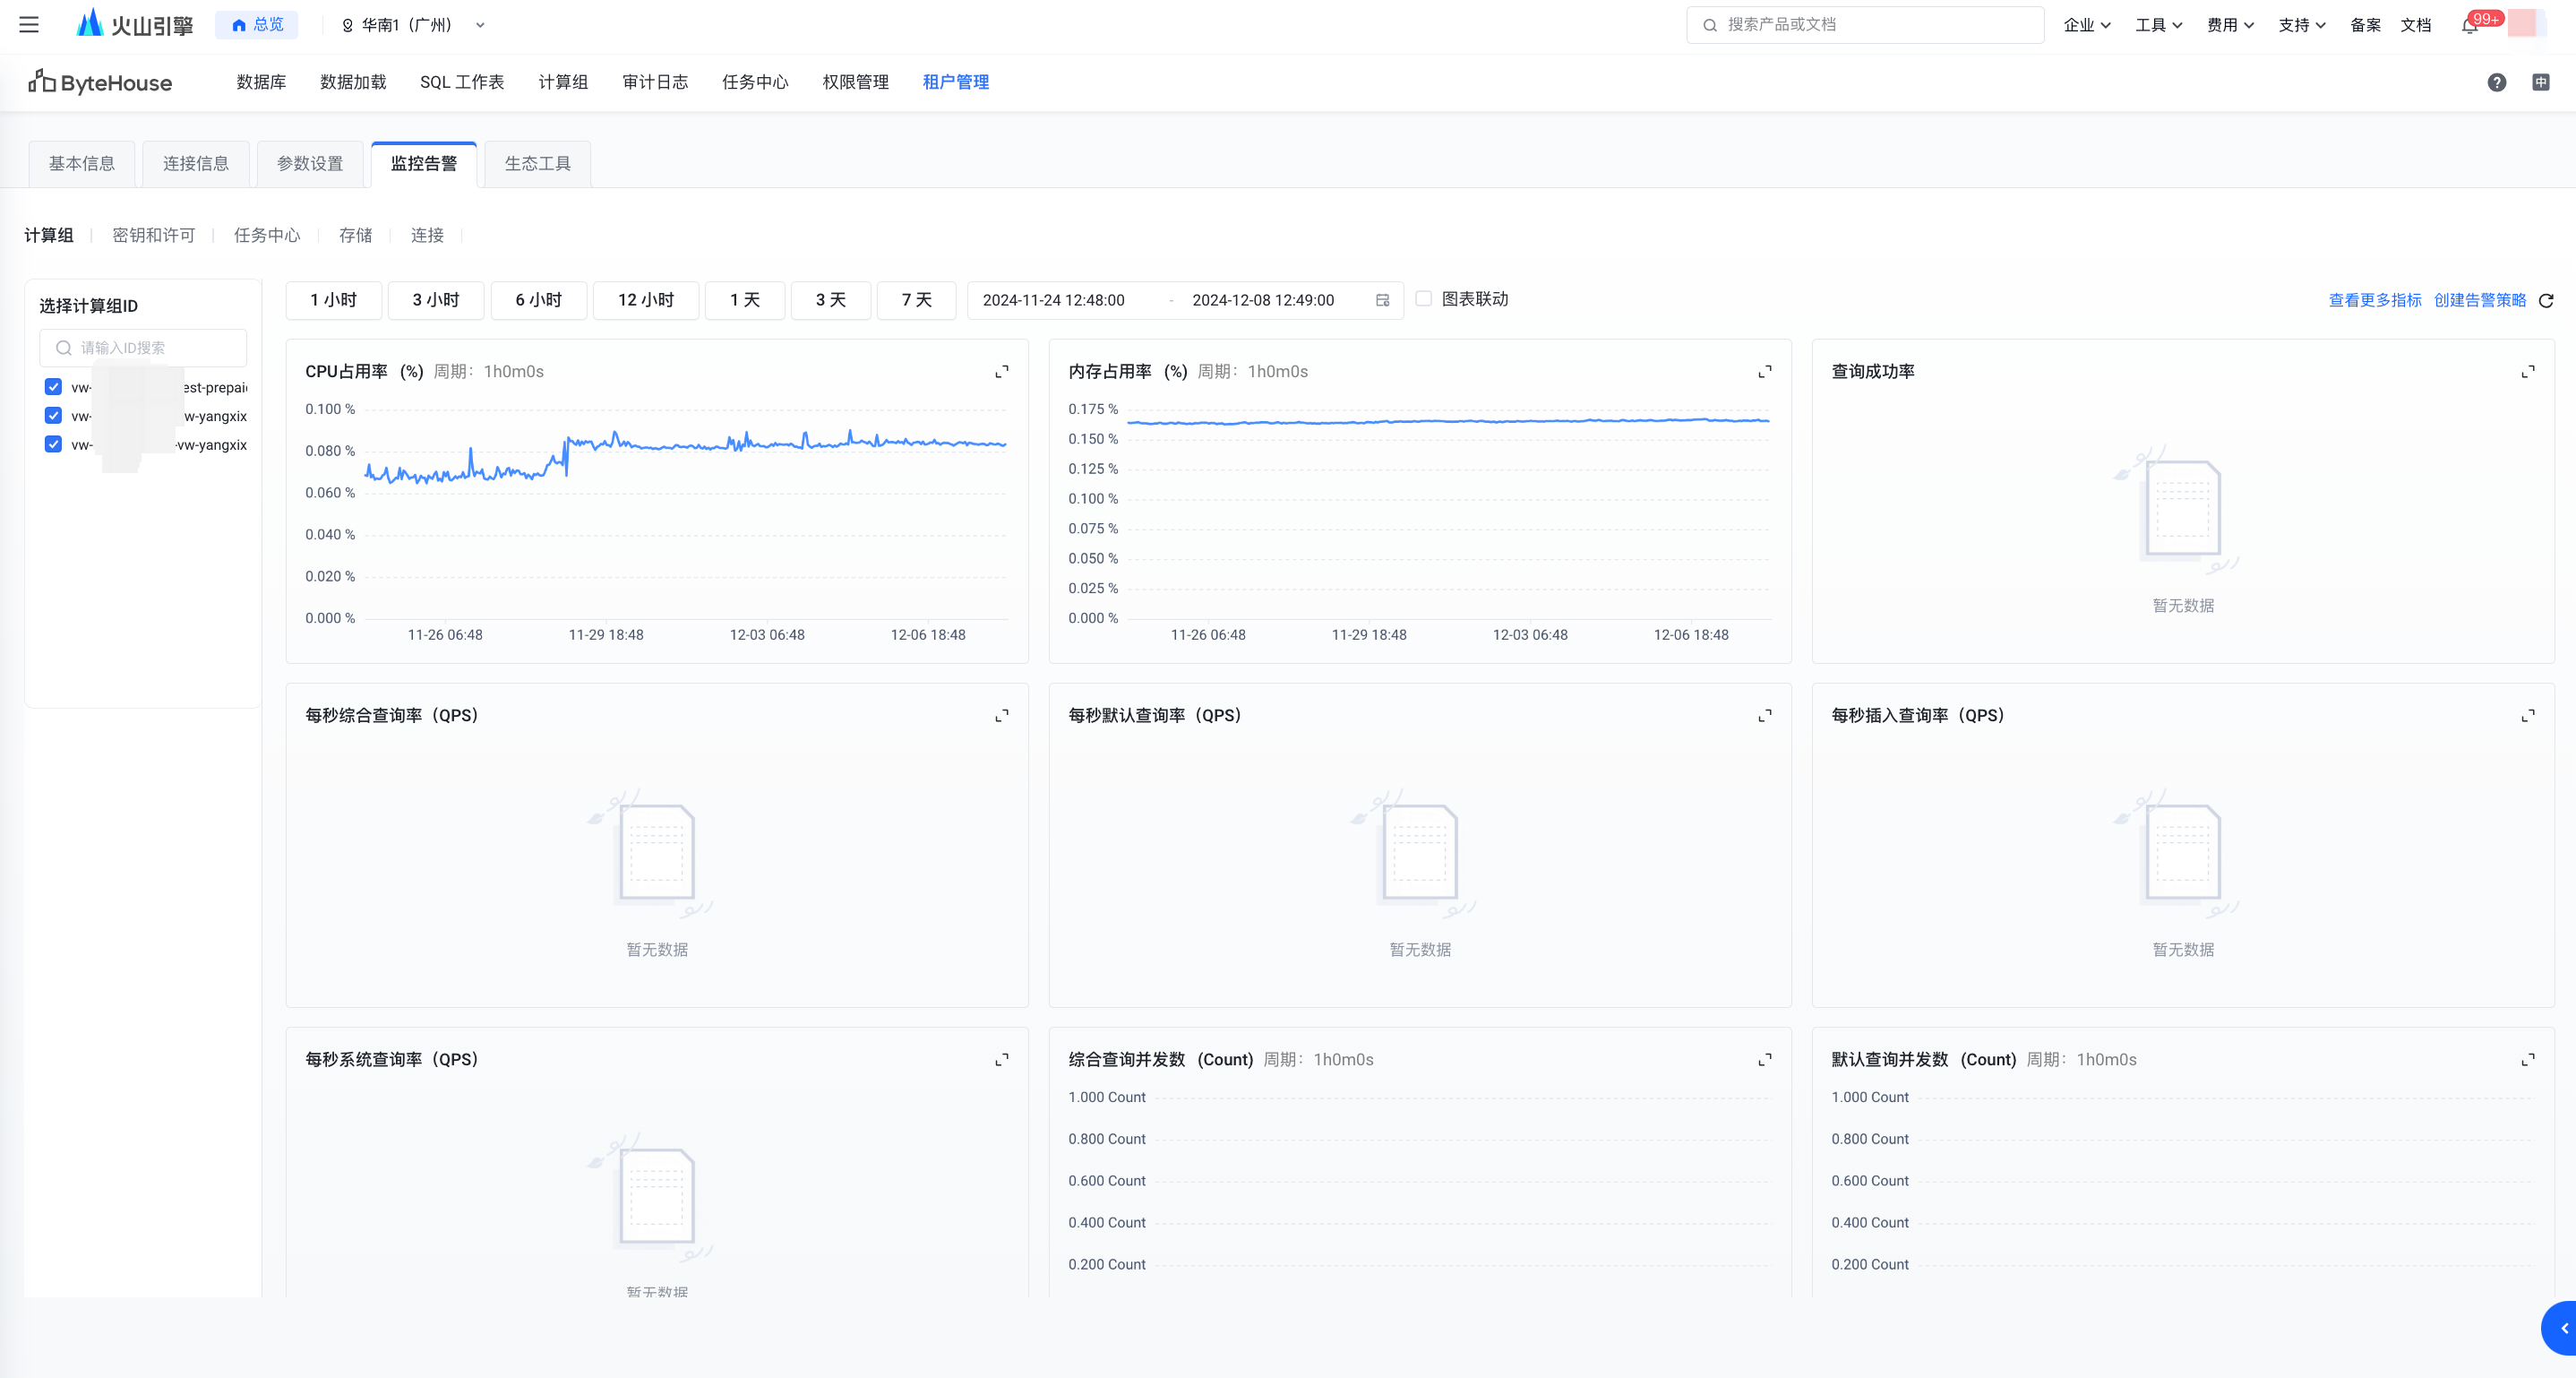Expand the 工具 menu

pyautogui.click(x=2158, y=25)
